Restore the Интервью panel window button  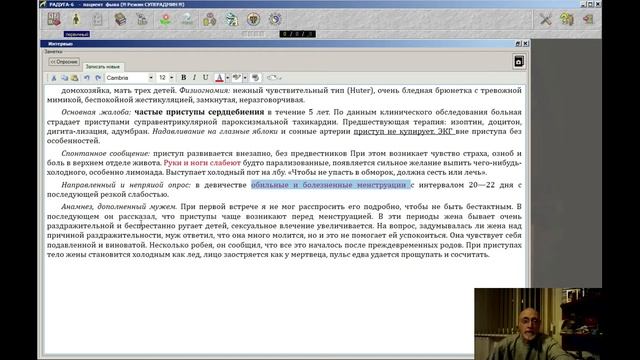pos(518,44)
